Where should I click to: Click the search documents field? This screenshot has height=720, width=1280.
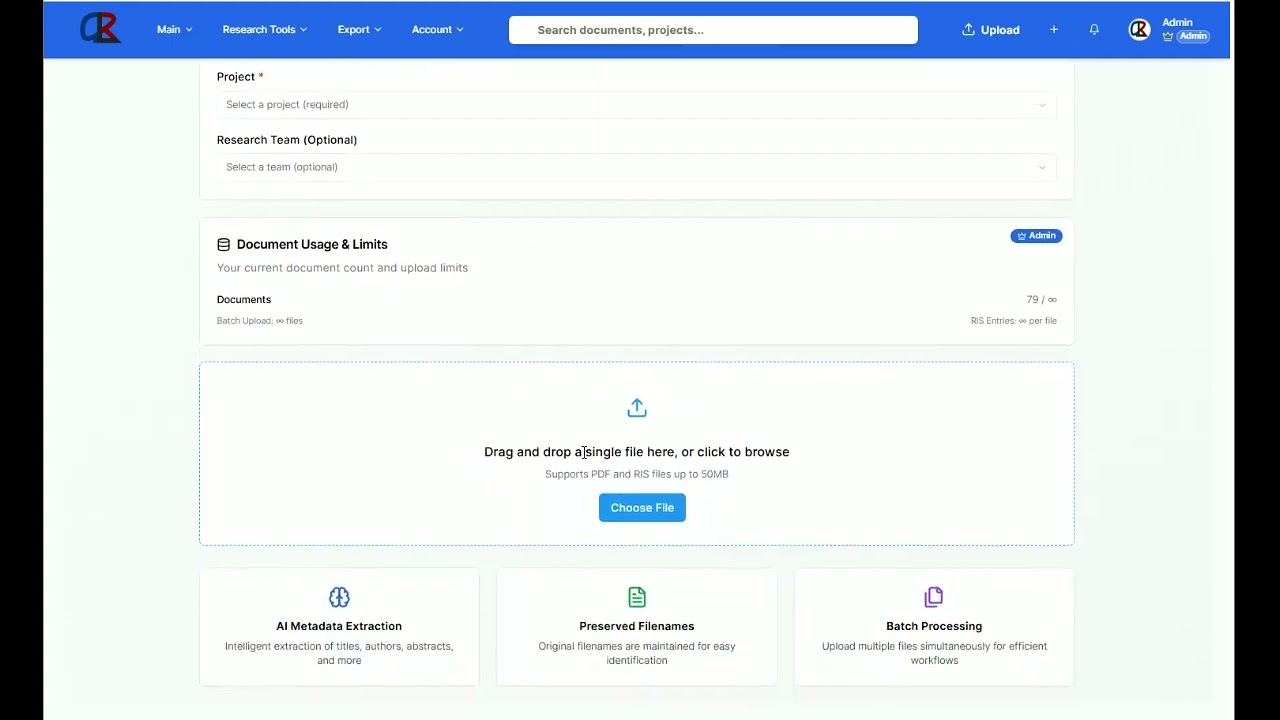(x=713, y=30)
